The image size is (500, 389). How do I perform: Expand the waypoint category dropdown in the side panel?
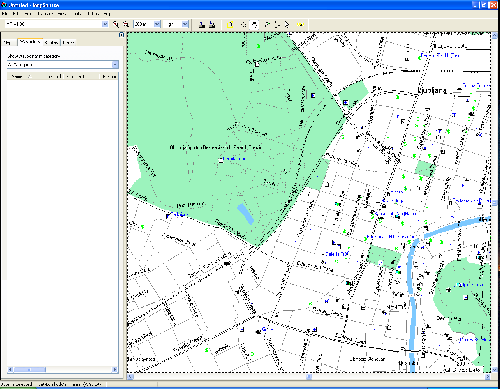[115, 64]
